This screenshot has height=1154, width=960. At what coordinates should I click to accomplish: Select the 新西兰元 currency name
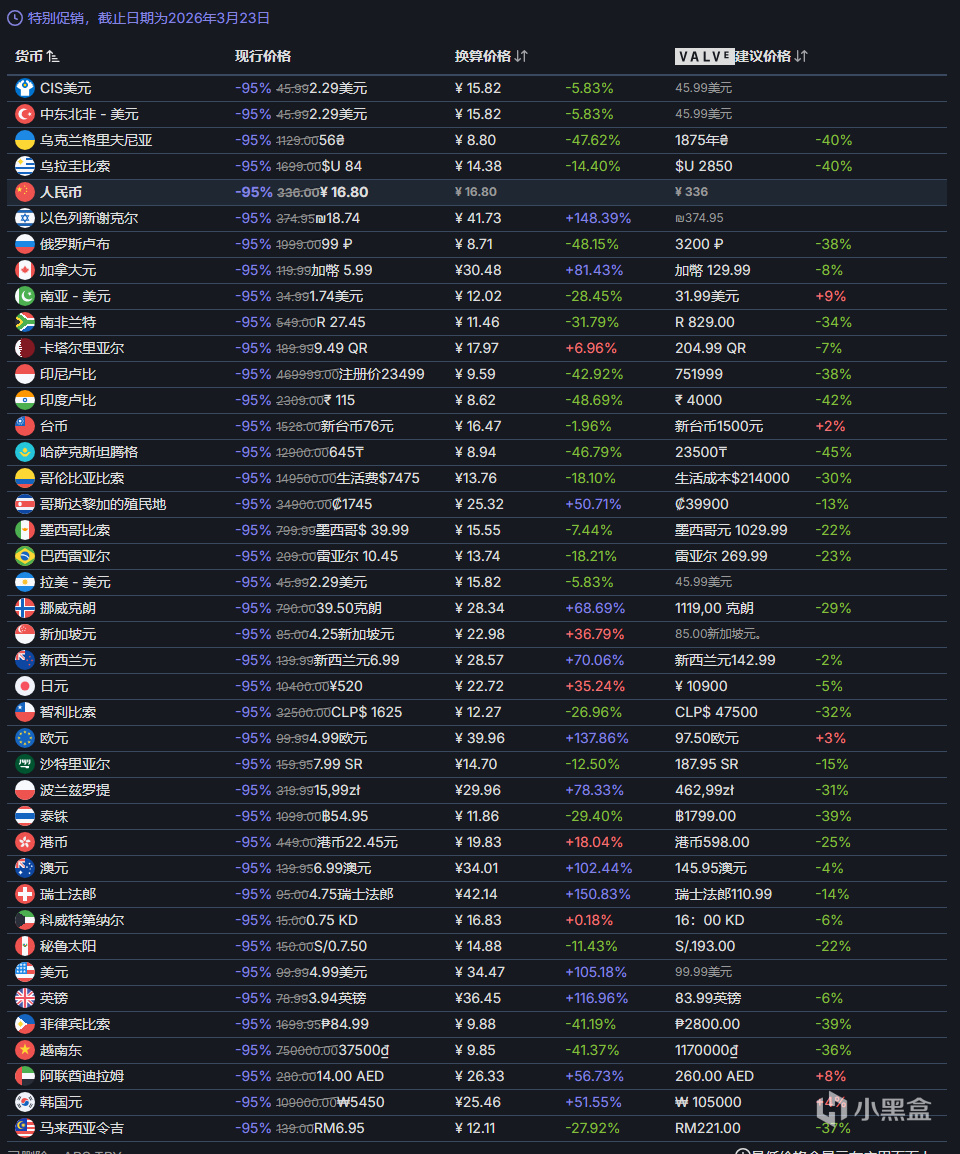(68, 660)
